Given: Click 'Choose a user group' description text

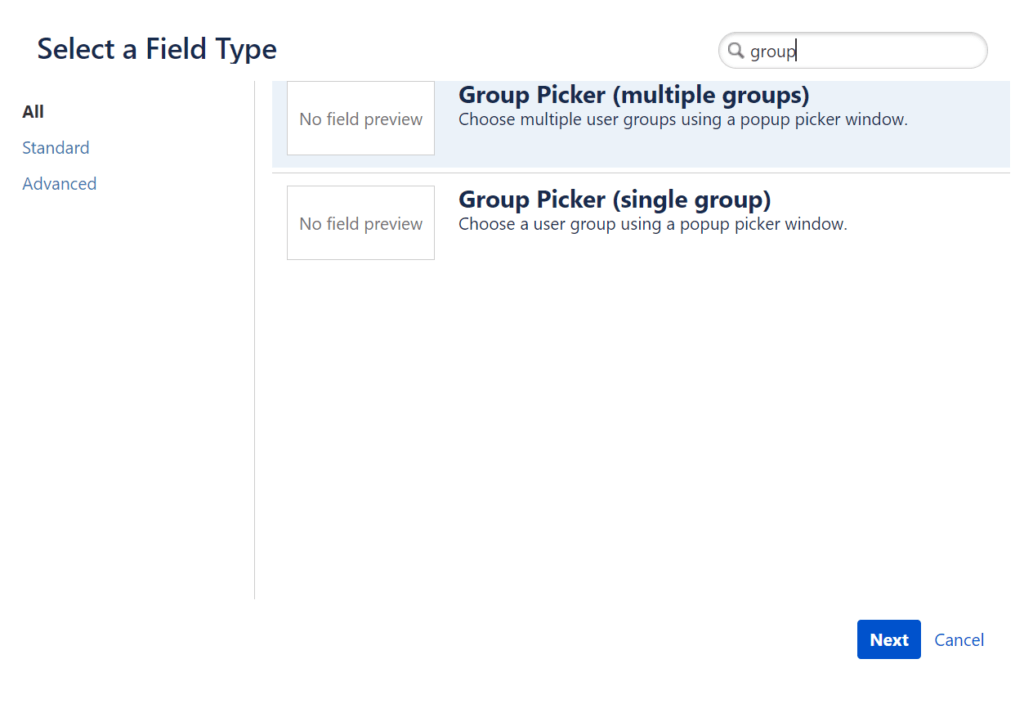Looking at the screenshot, I should (652, 224).
